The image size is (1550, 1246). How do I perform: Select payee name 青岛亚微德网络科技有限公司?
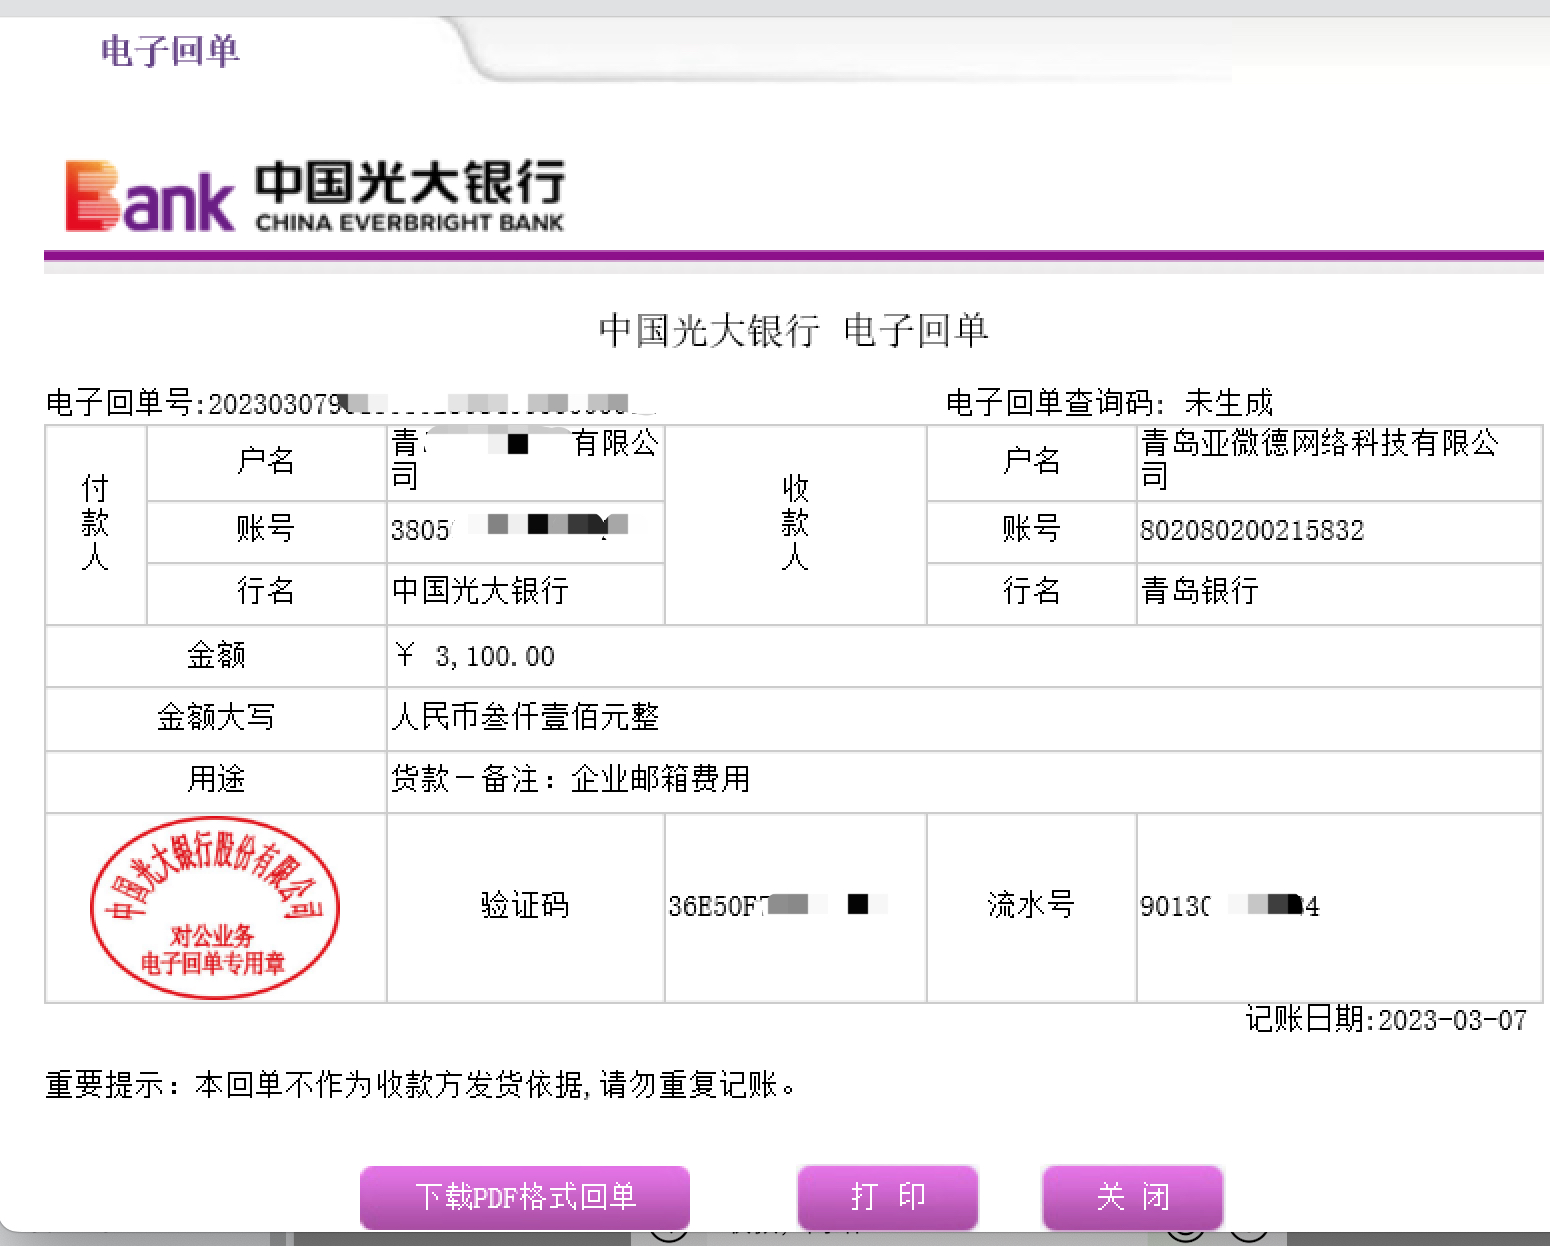[1320, 459]
